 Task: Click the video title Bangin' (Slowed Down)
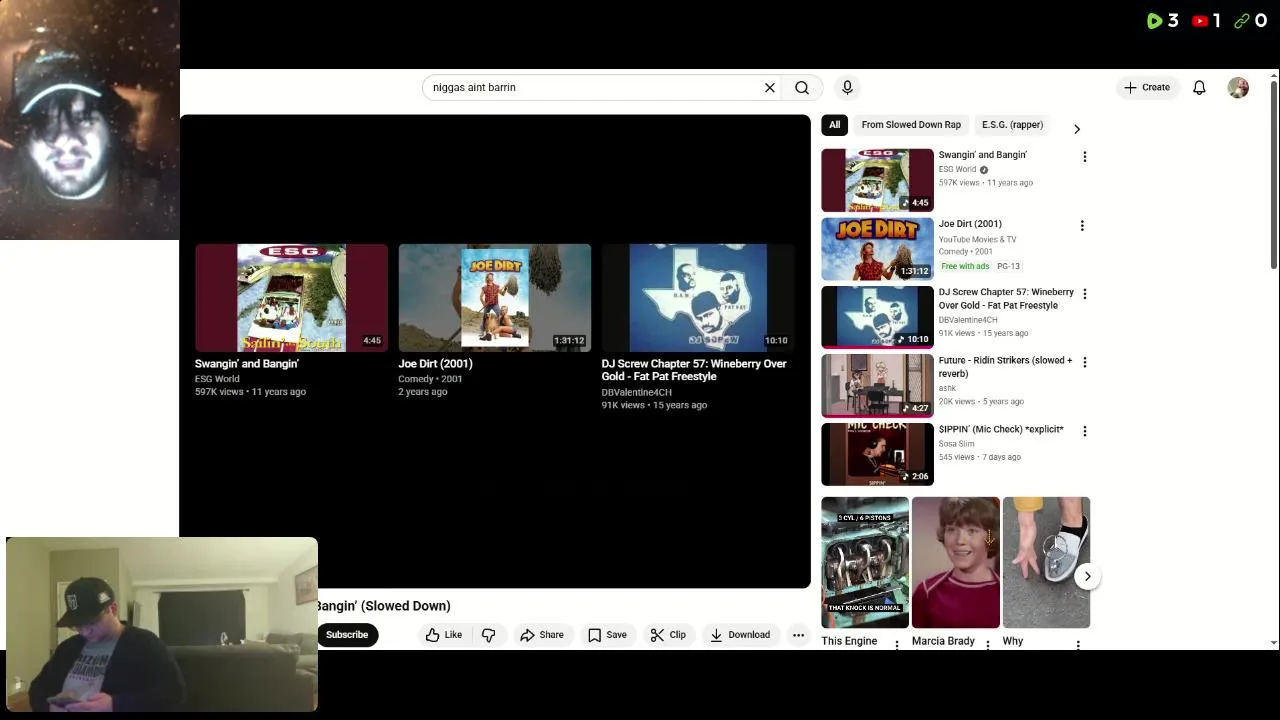pos(384,606)
